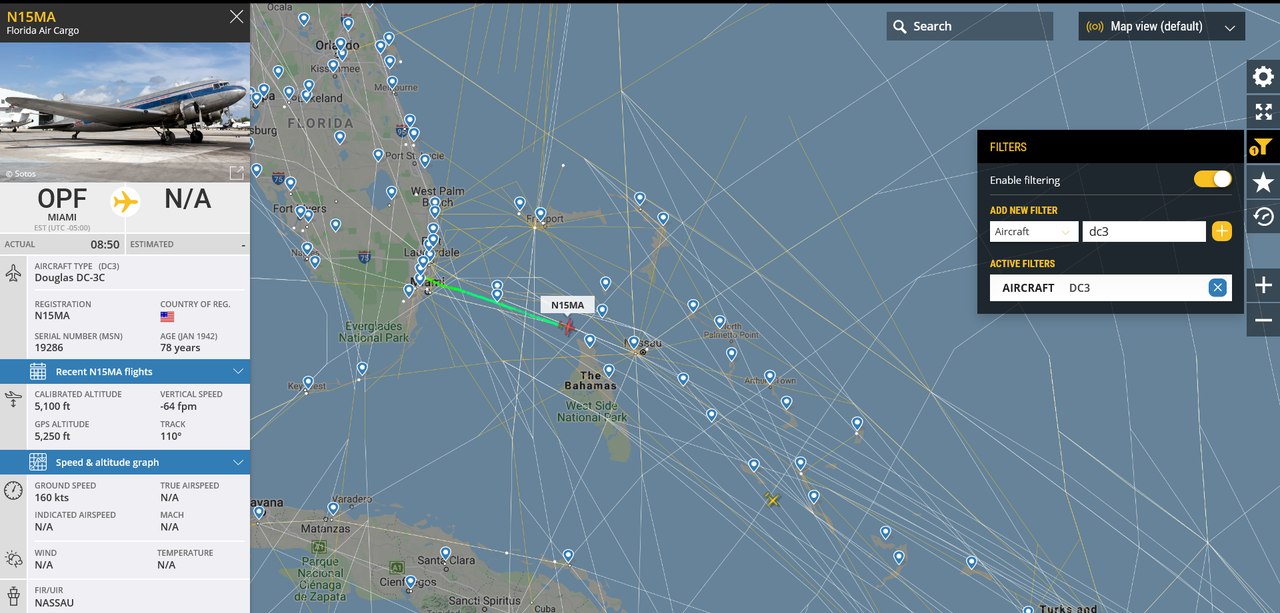
Task: Click the dc3 filter value input field
Action: click(1144, 231)
